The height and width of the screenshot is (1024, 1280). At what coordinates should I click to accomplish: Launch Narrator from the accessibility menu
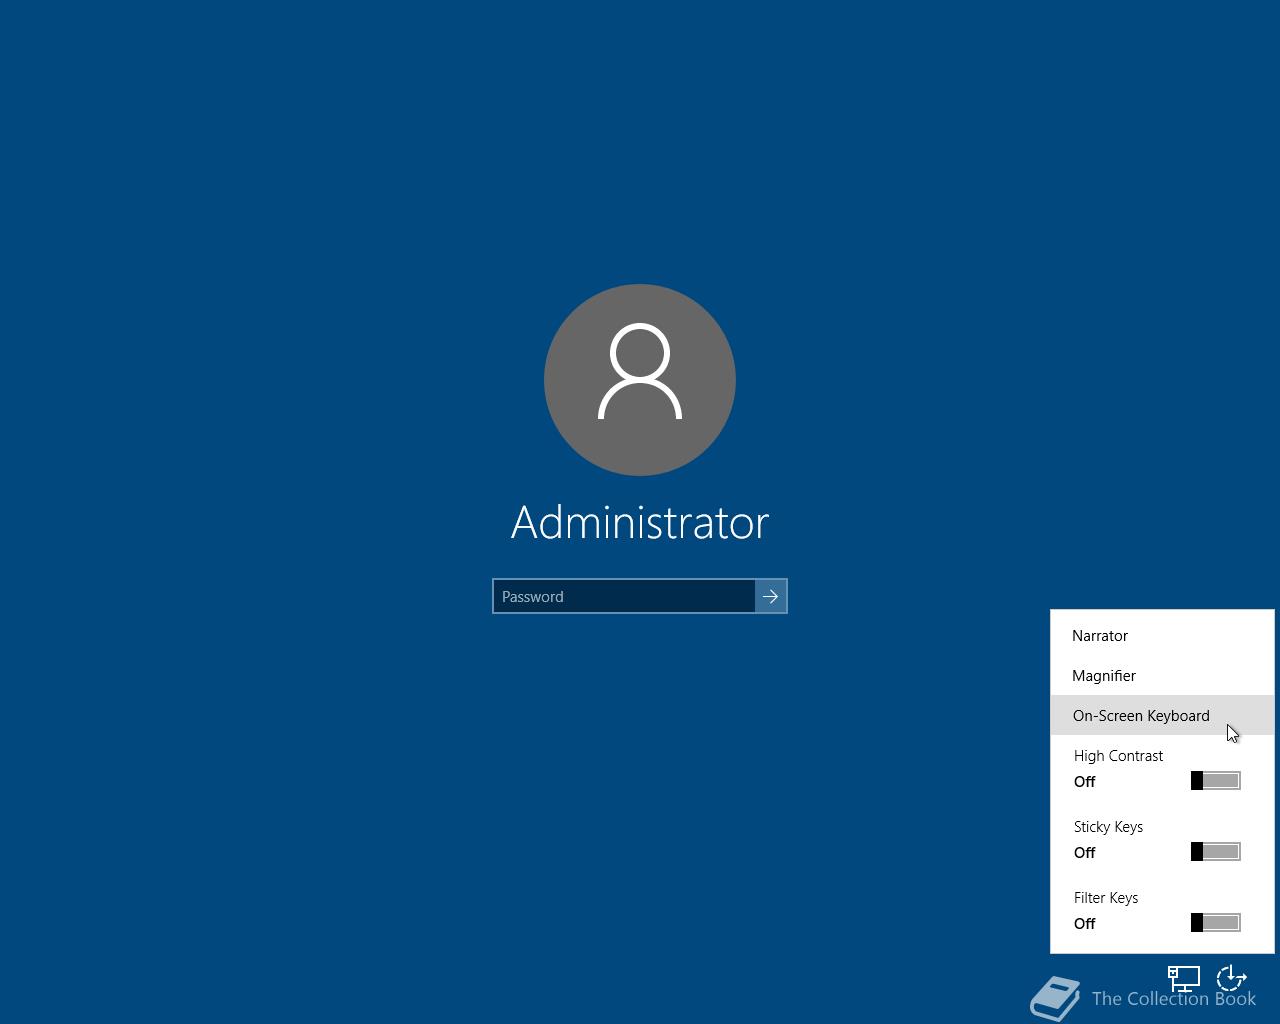(1162, 635)
